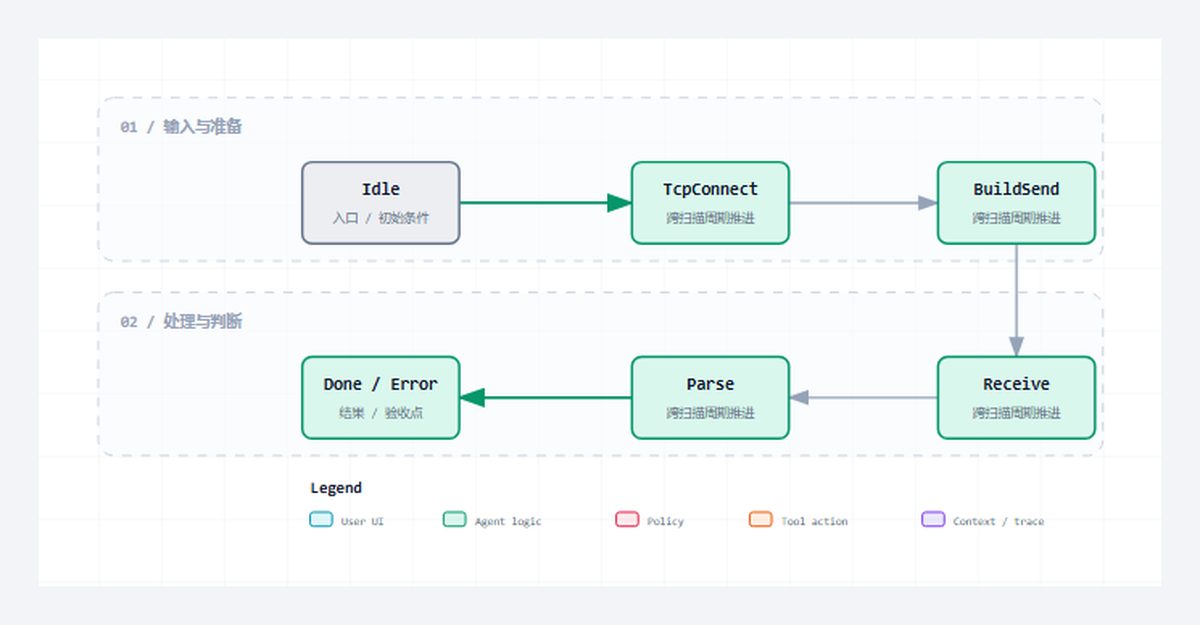Click the Parse node

(x=710, y=398)
